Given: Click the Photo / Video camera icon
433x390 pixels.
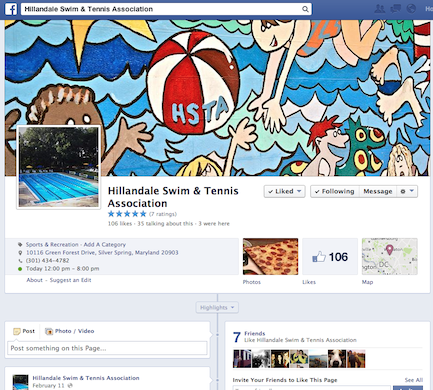Looking at the screenshot, I should coord(49,331).
